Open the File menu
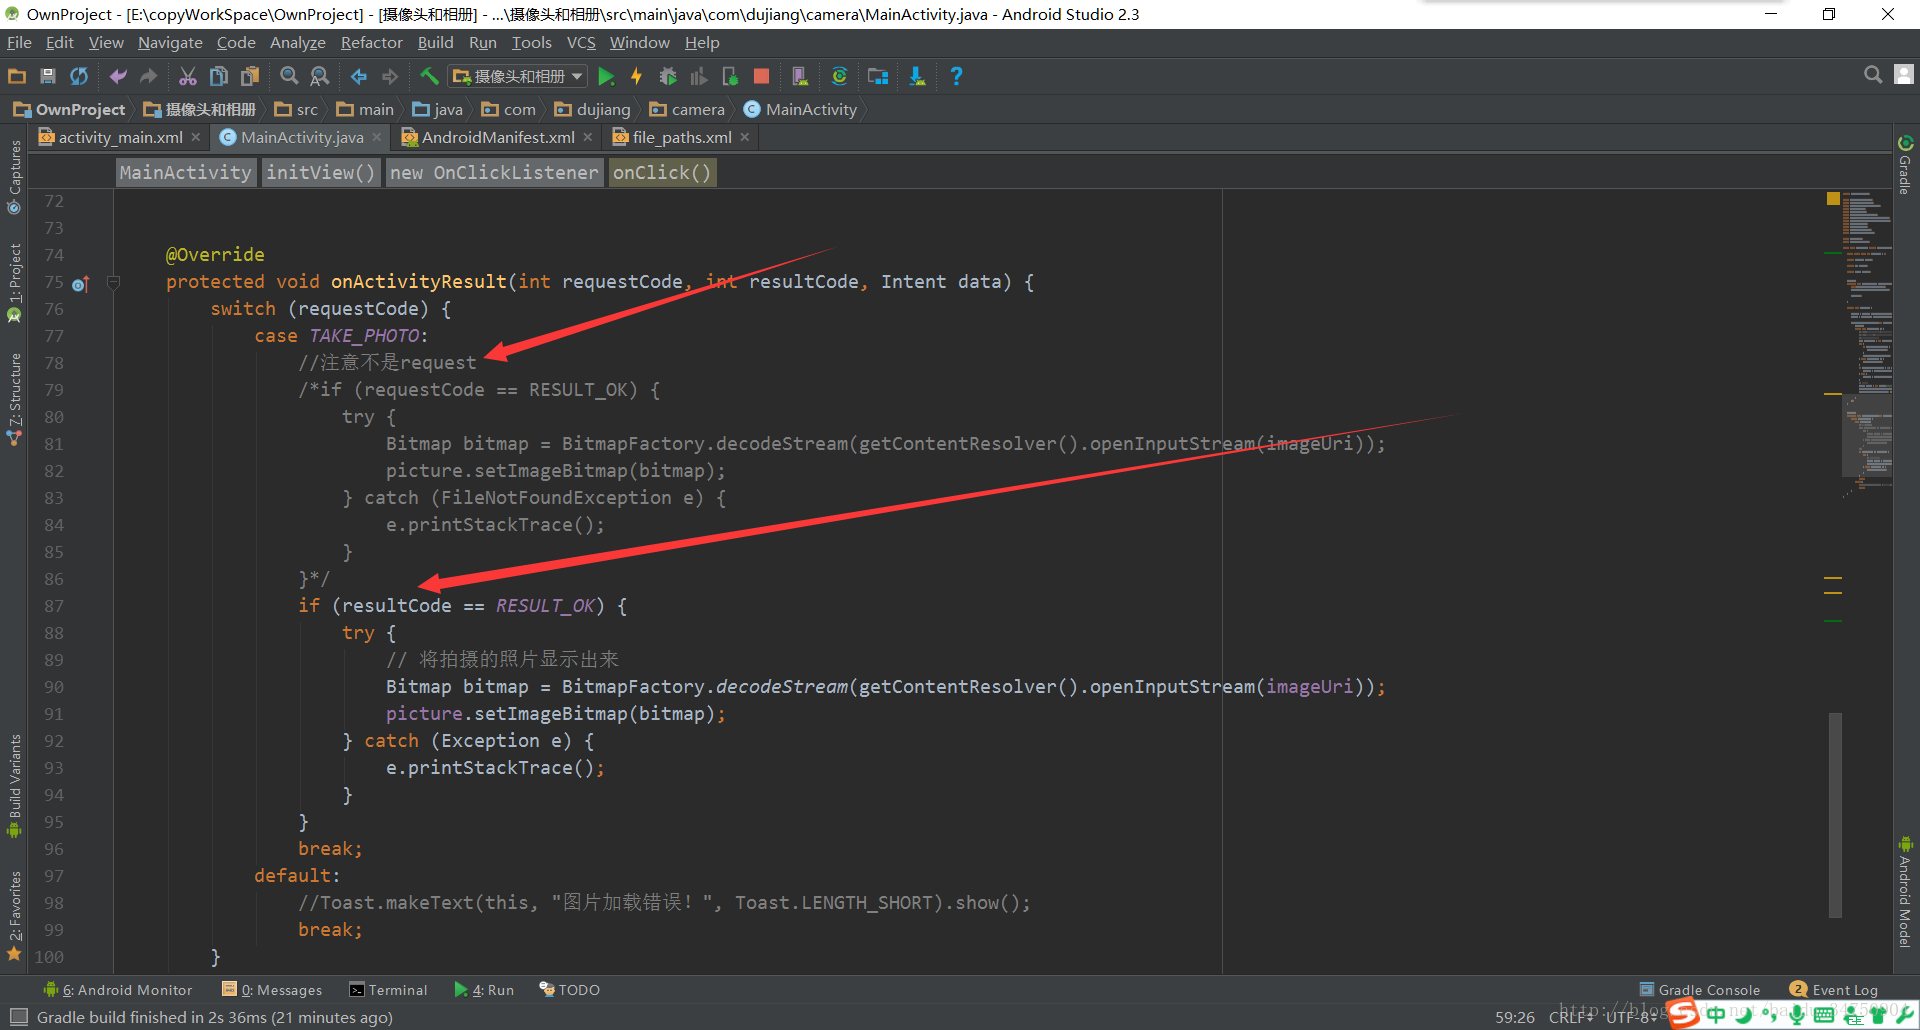 point(19,43)
